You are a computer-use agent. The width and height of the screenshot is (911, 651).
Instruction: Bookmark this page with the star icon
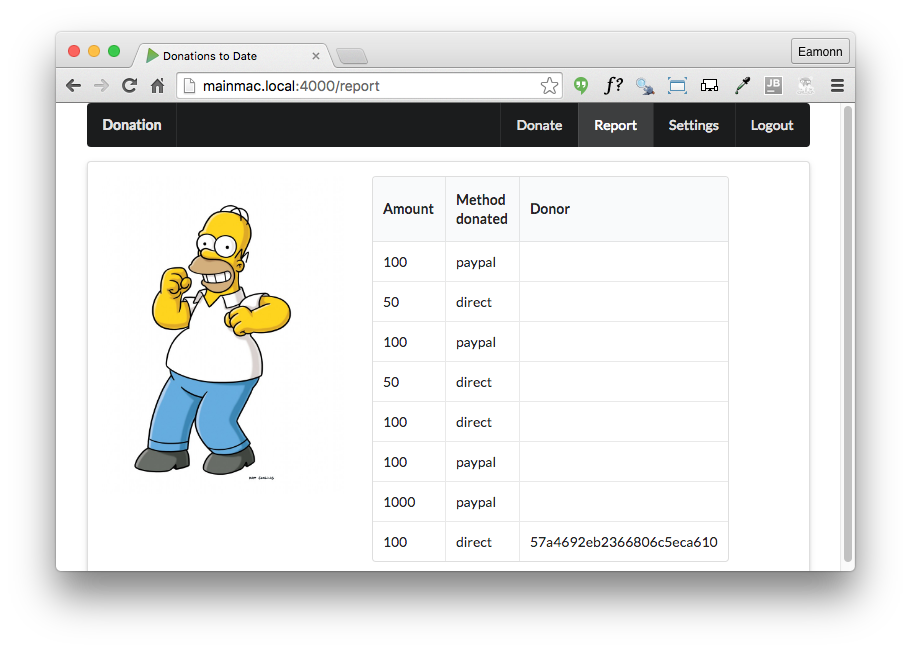[x=549, y=86]
